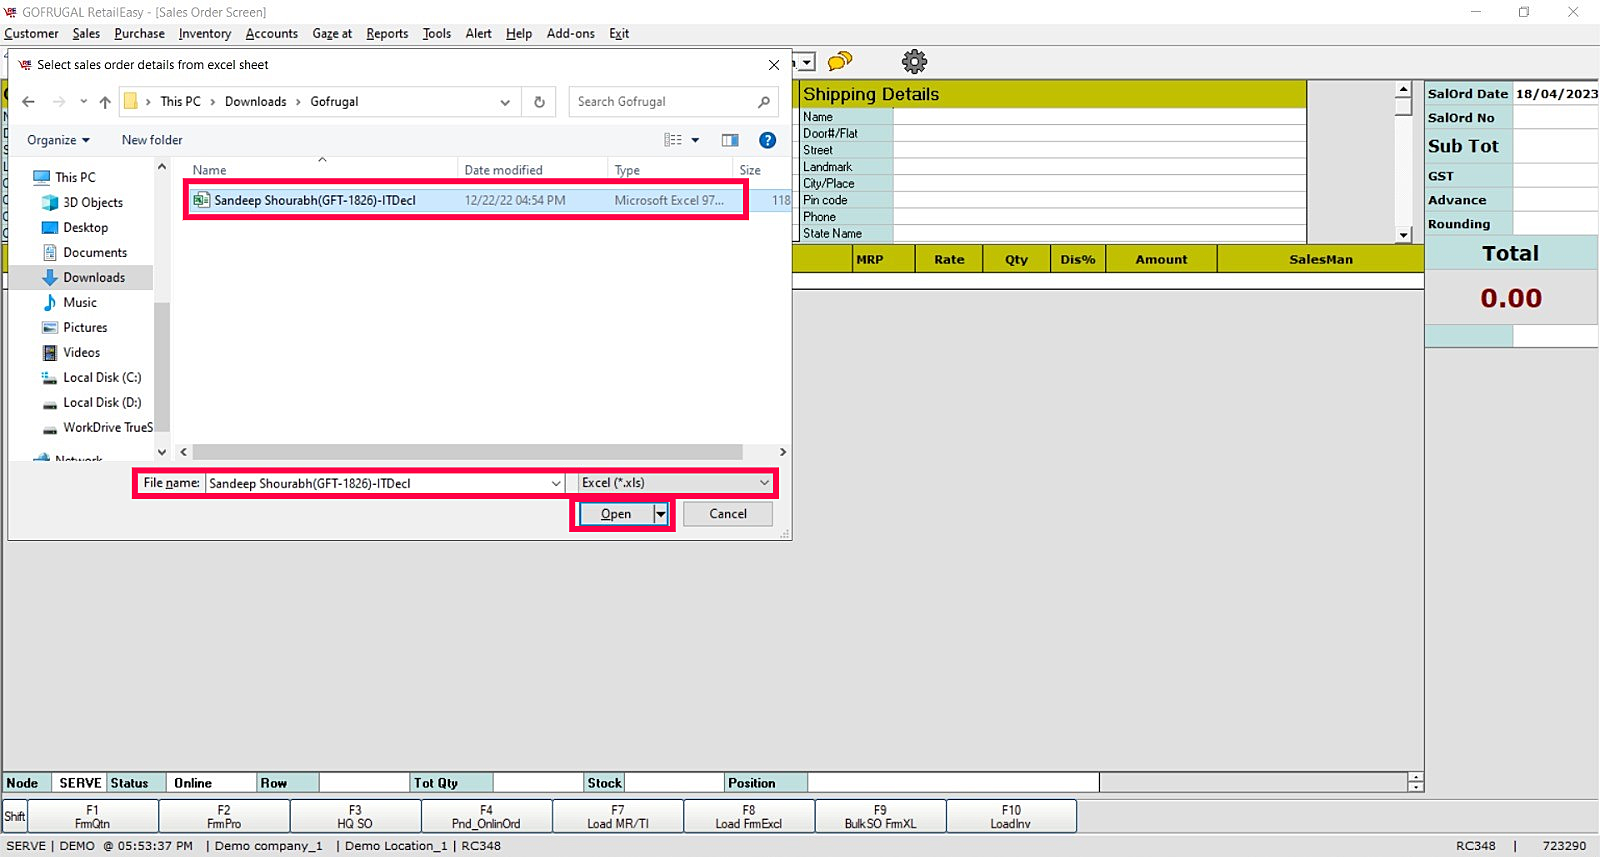Image resolution: width=1600 pixels, height=857 pixels.
Task: Cancel the file selection dialog
Action: (728, 514)
